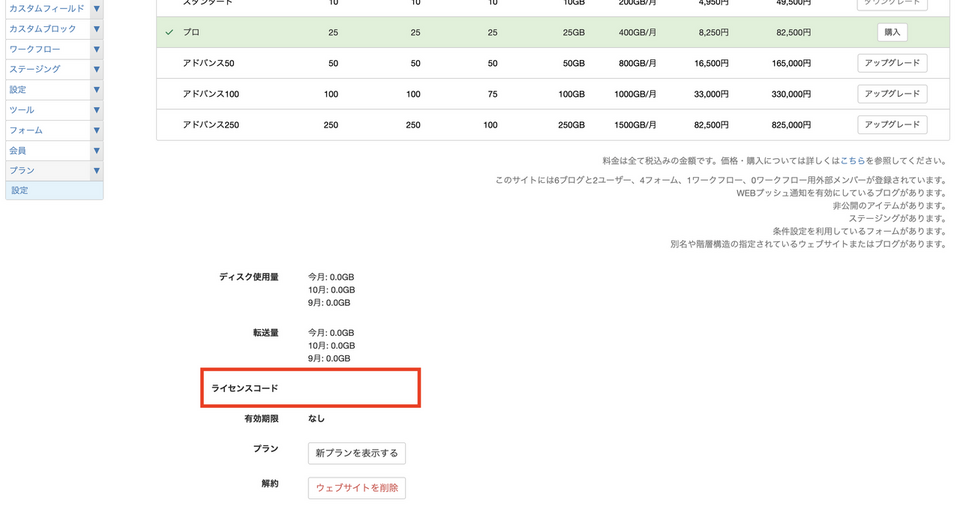Expand the フォーム section arrow
960x509 pixels.
[x=96, y=130]
